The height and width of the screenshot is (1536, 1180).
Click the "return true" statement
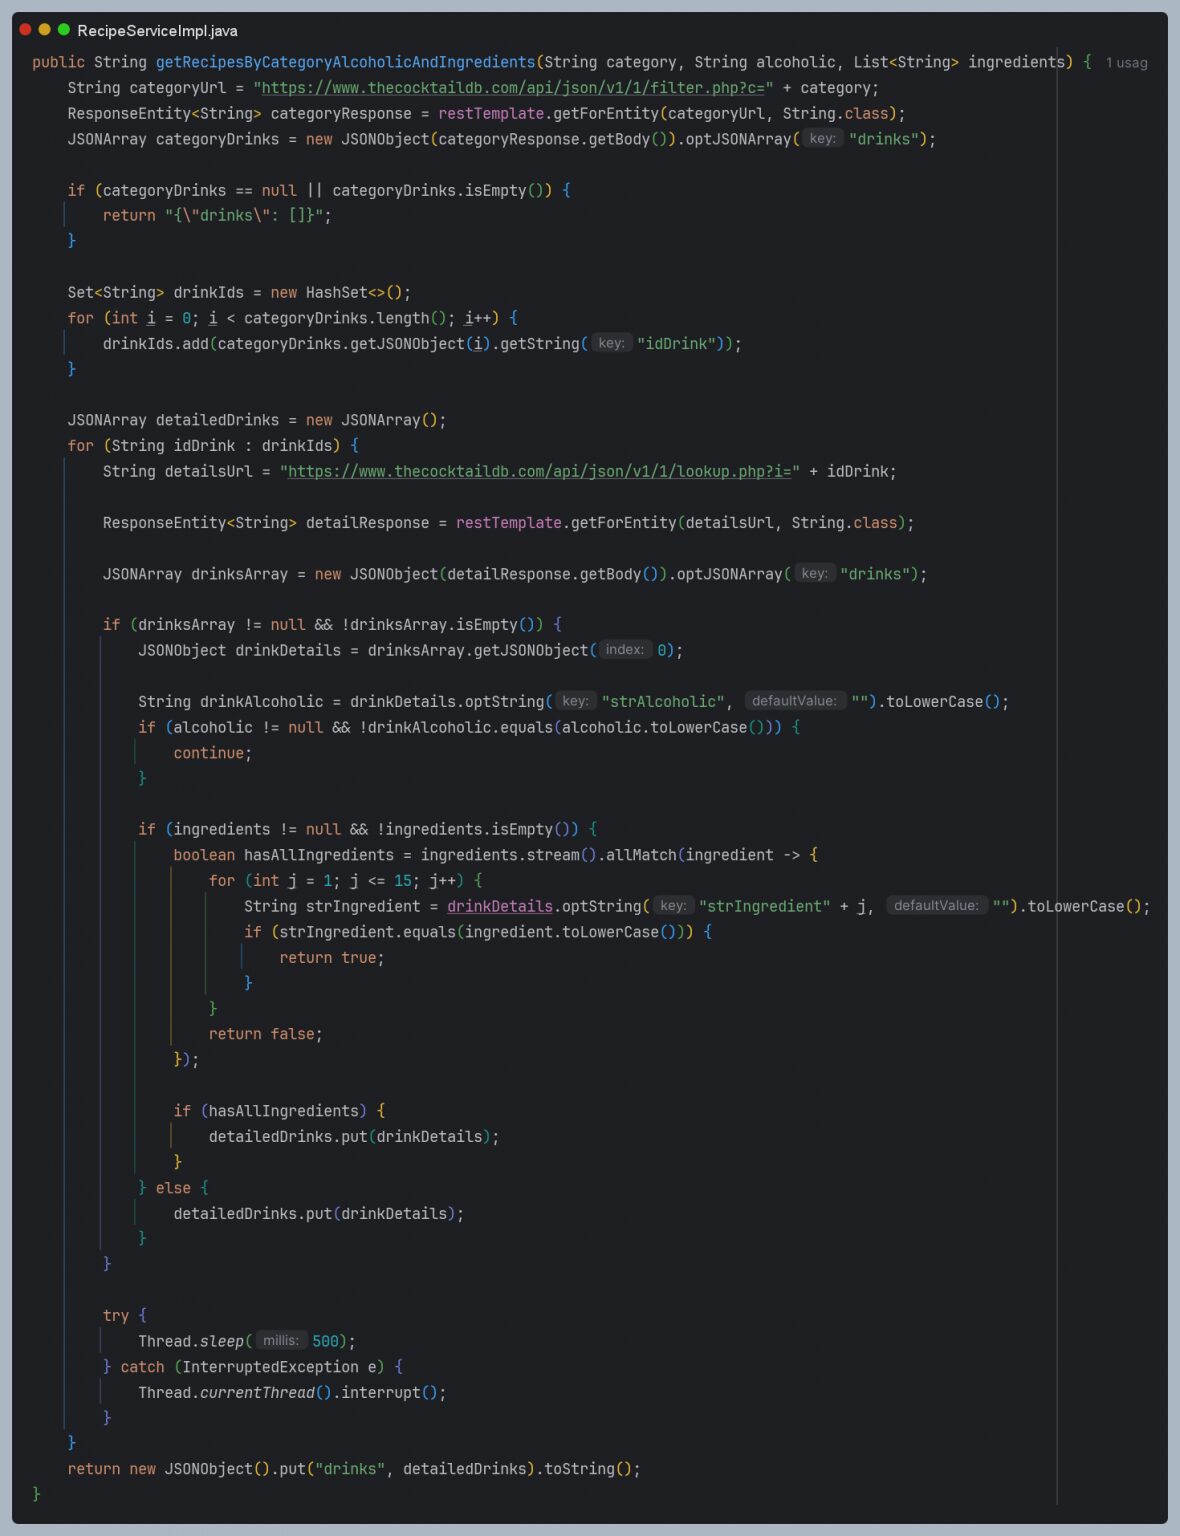331,958
